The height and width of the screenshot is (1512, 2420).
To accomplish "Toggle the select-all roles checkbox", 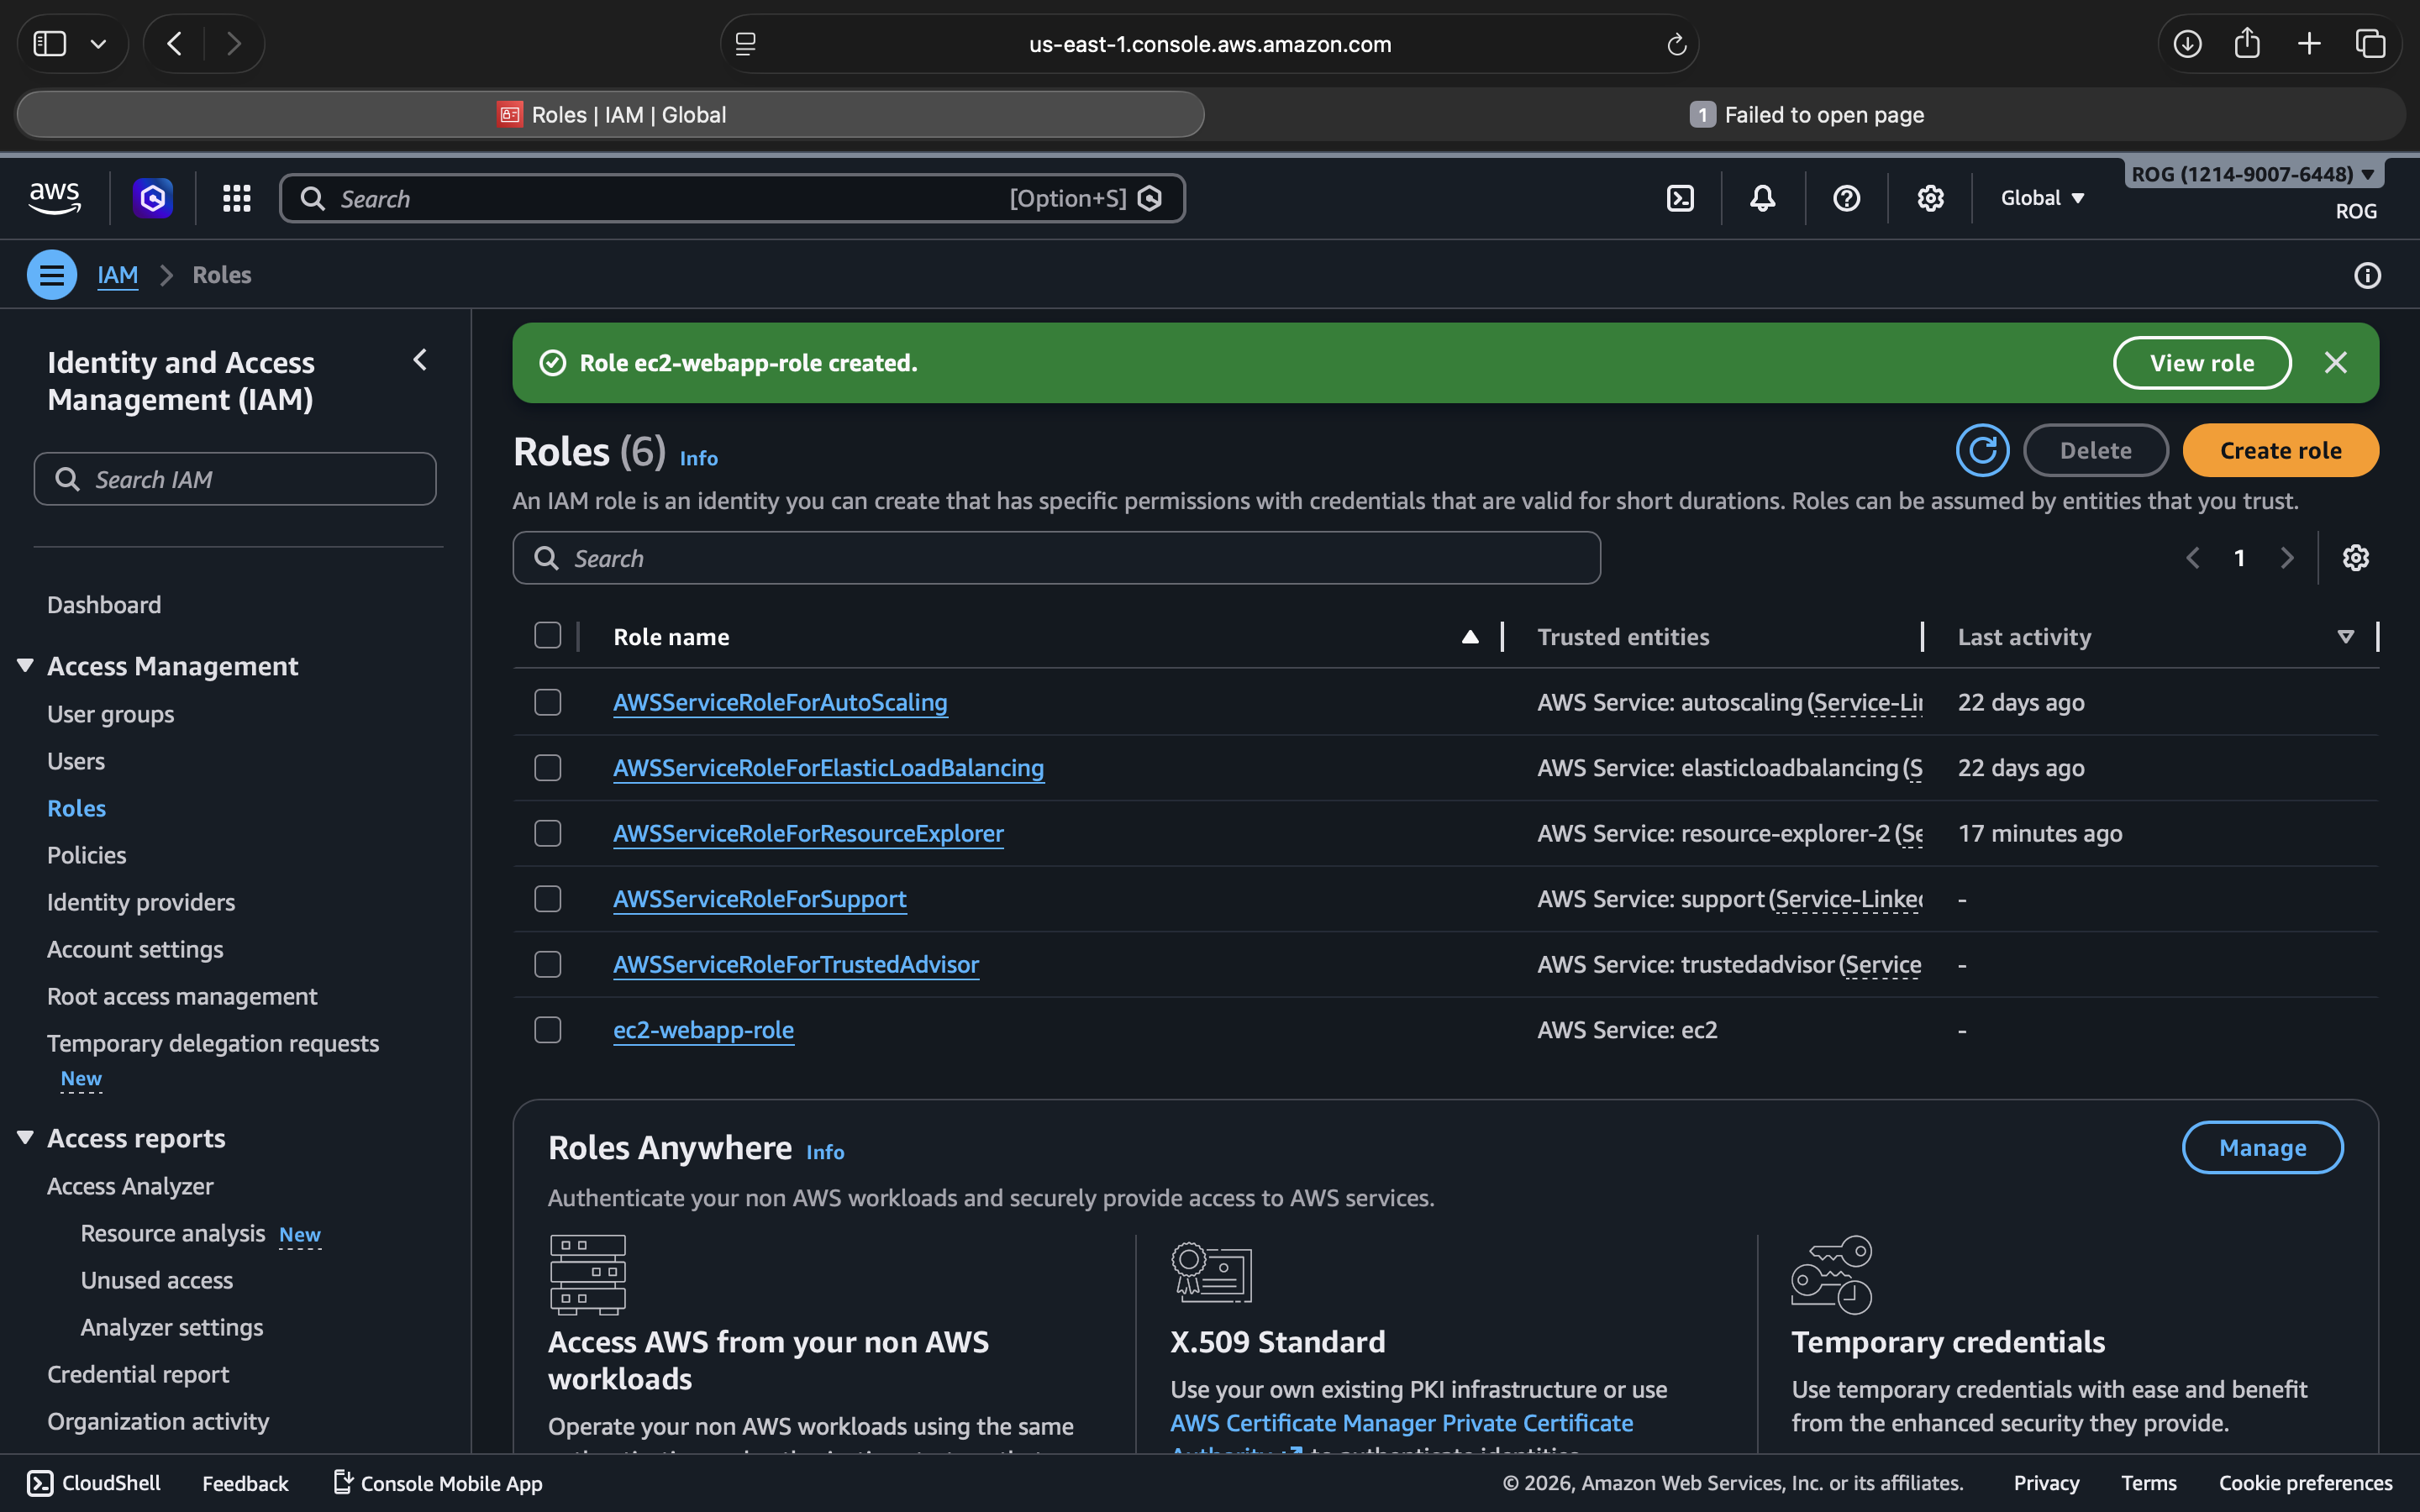I will [x=547, y=636].
